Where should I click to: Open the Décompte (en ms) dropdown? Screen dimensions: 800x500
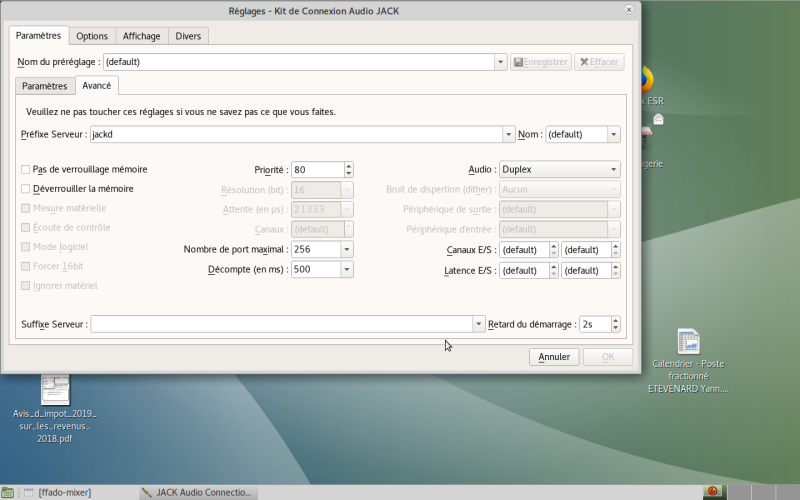click(x=347, y=270)
